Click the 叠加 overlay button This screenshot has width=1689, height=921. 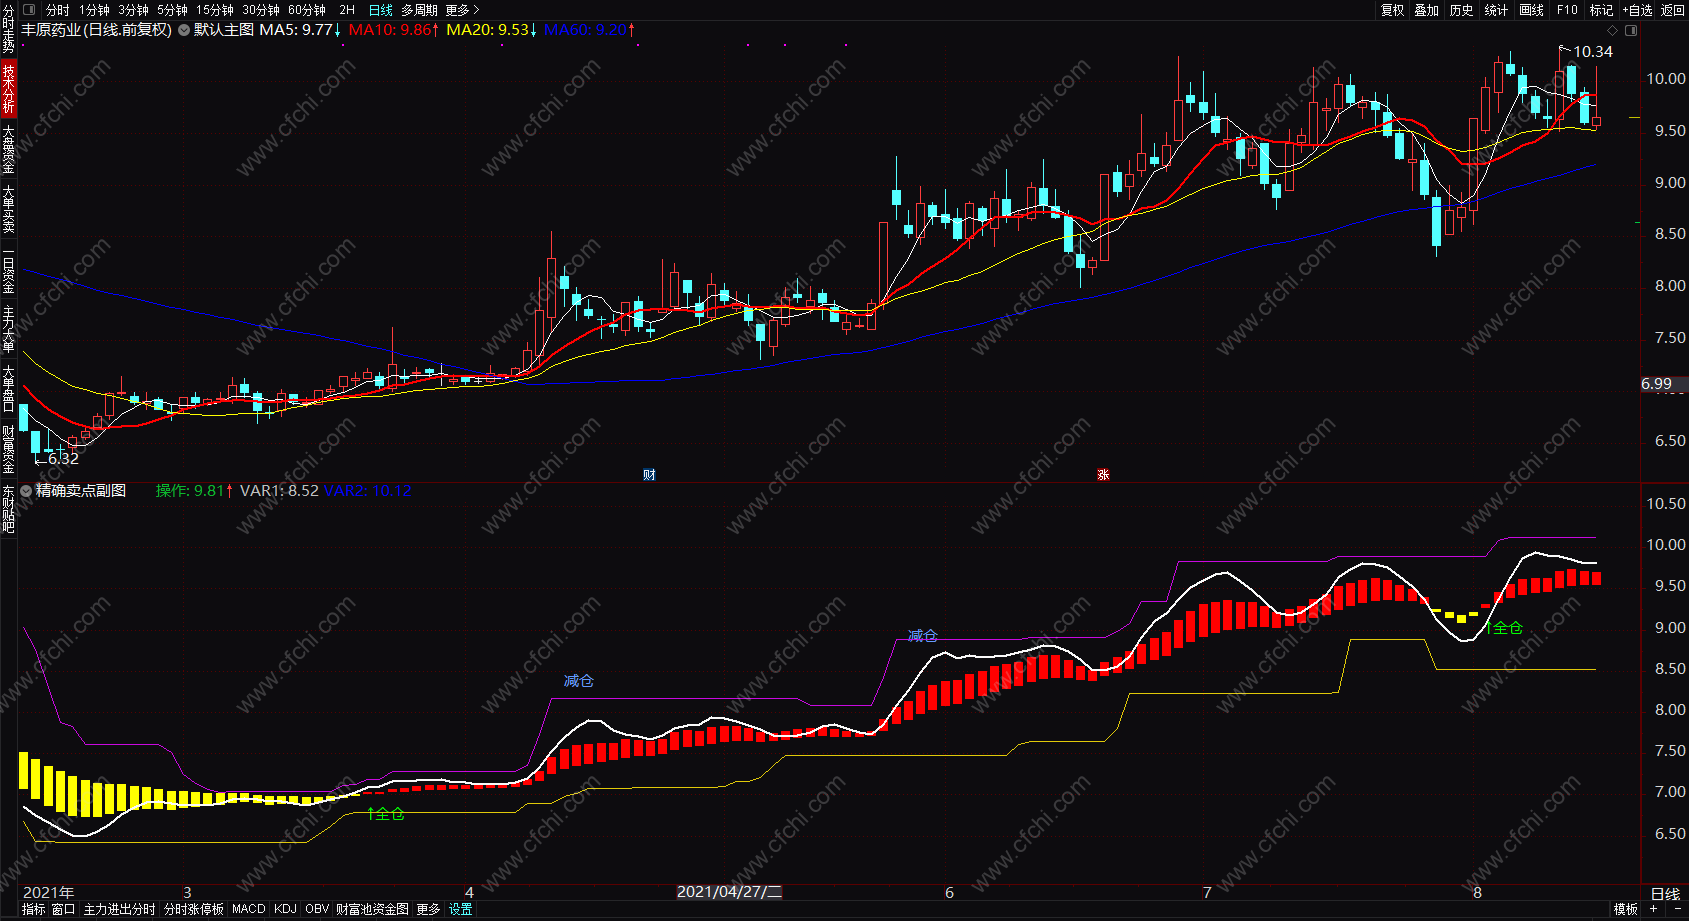[1427, 10]
